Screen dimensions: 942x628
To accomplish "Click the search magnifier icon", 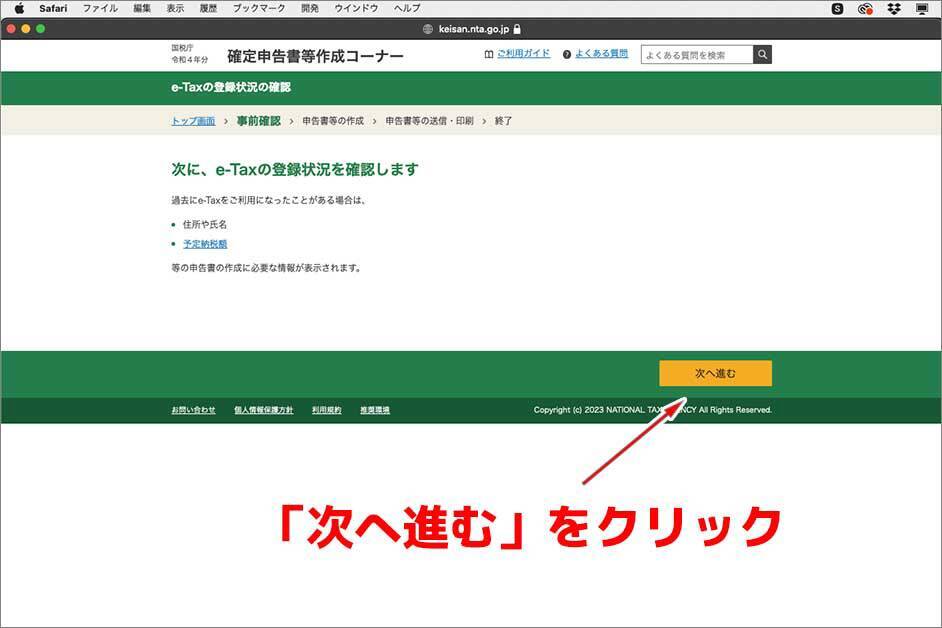I will point(762,55).
